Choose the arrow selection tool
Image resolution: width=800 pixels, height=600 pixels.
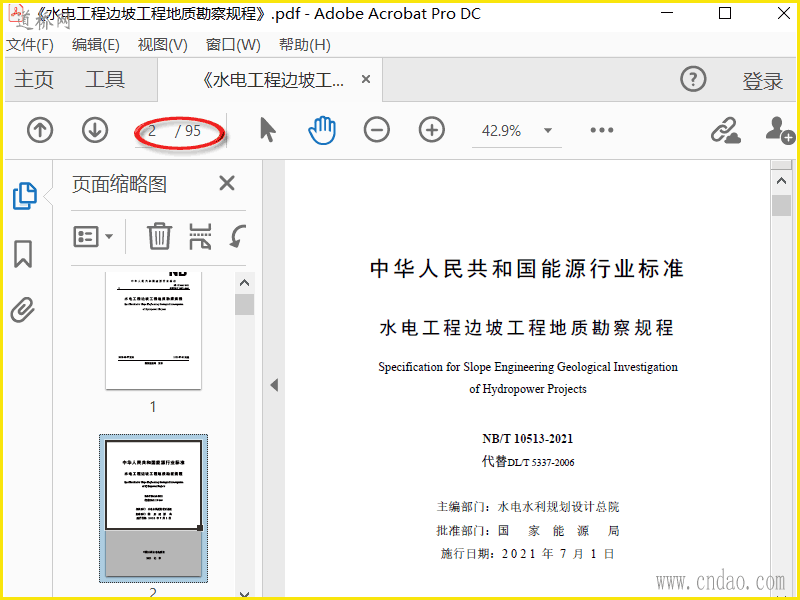268,130
